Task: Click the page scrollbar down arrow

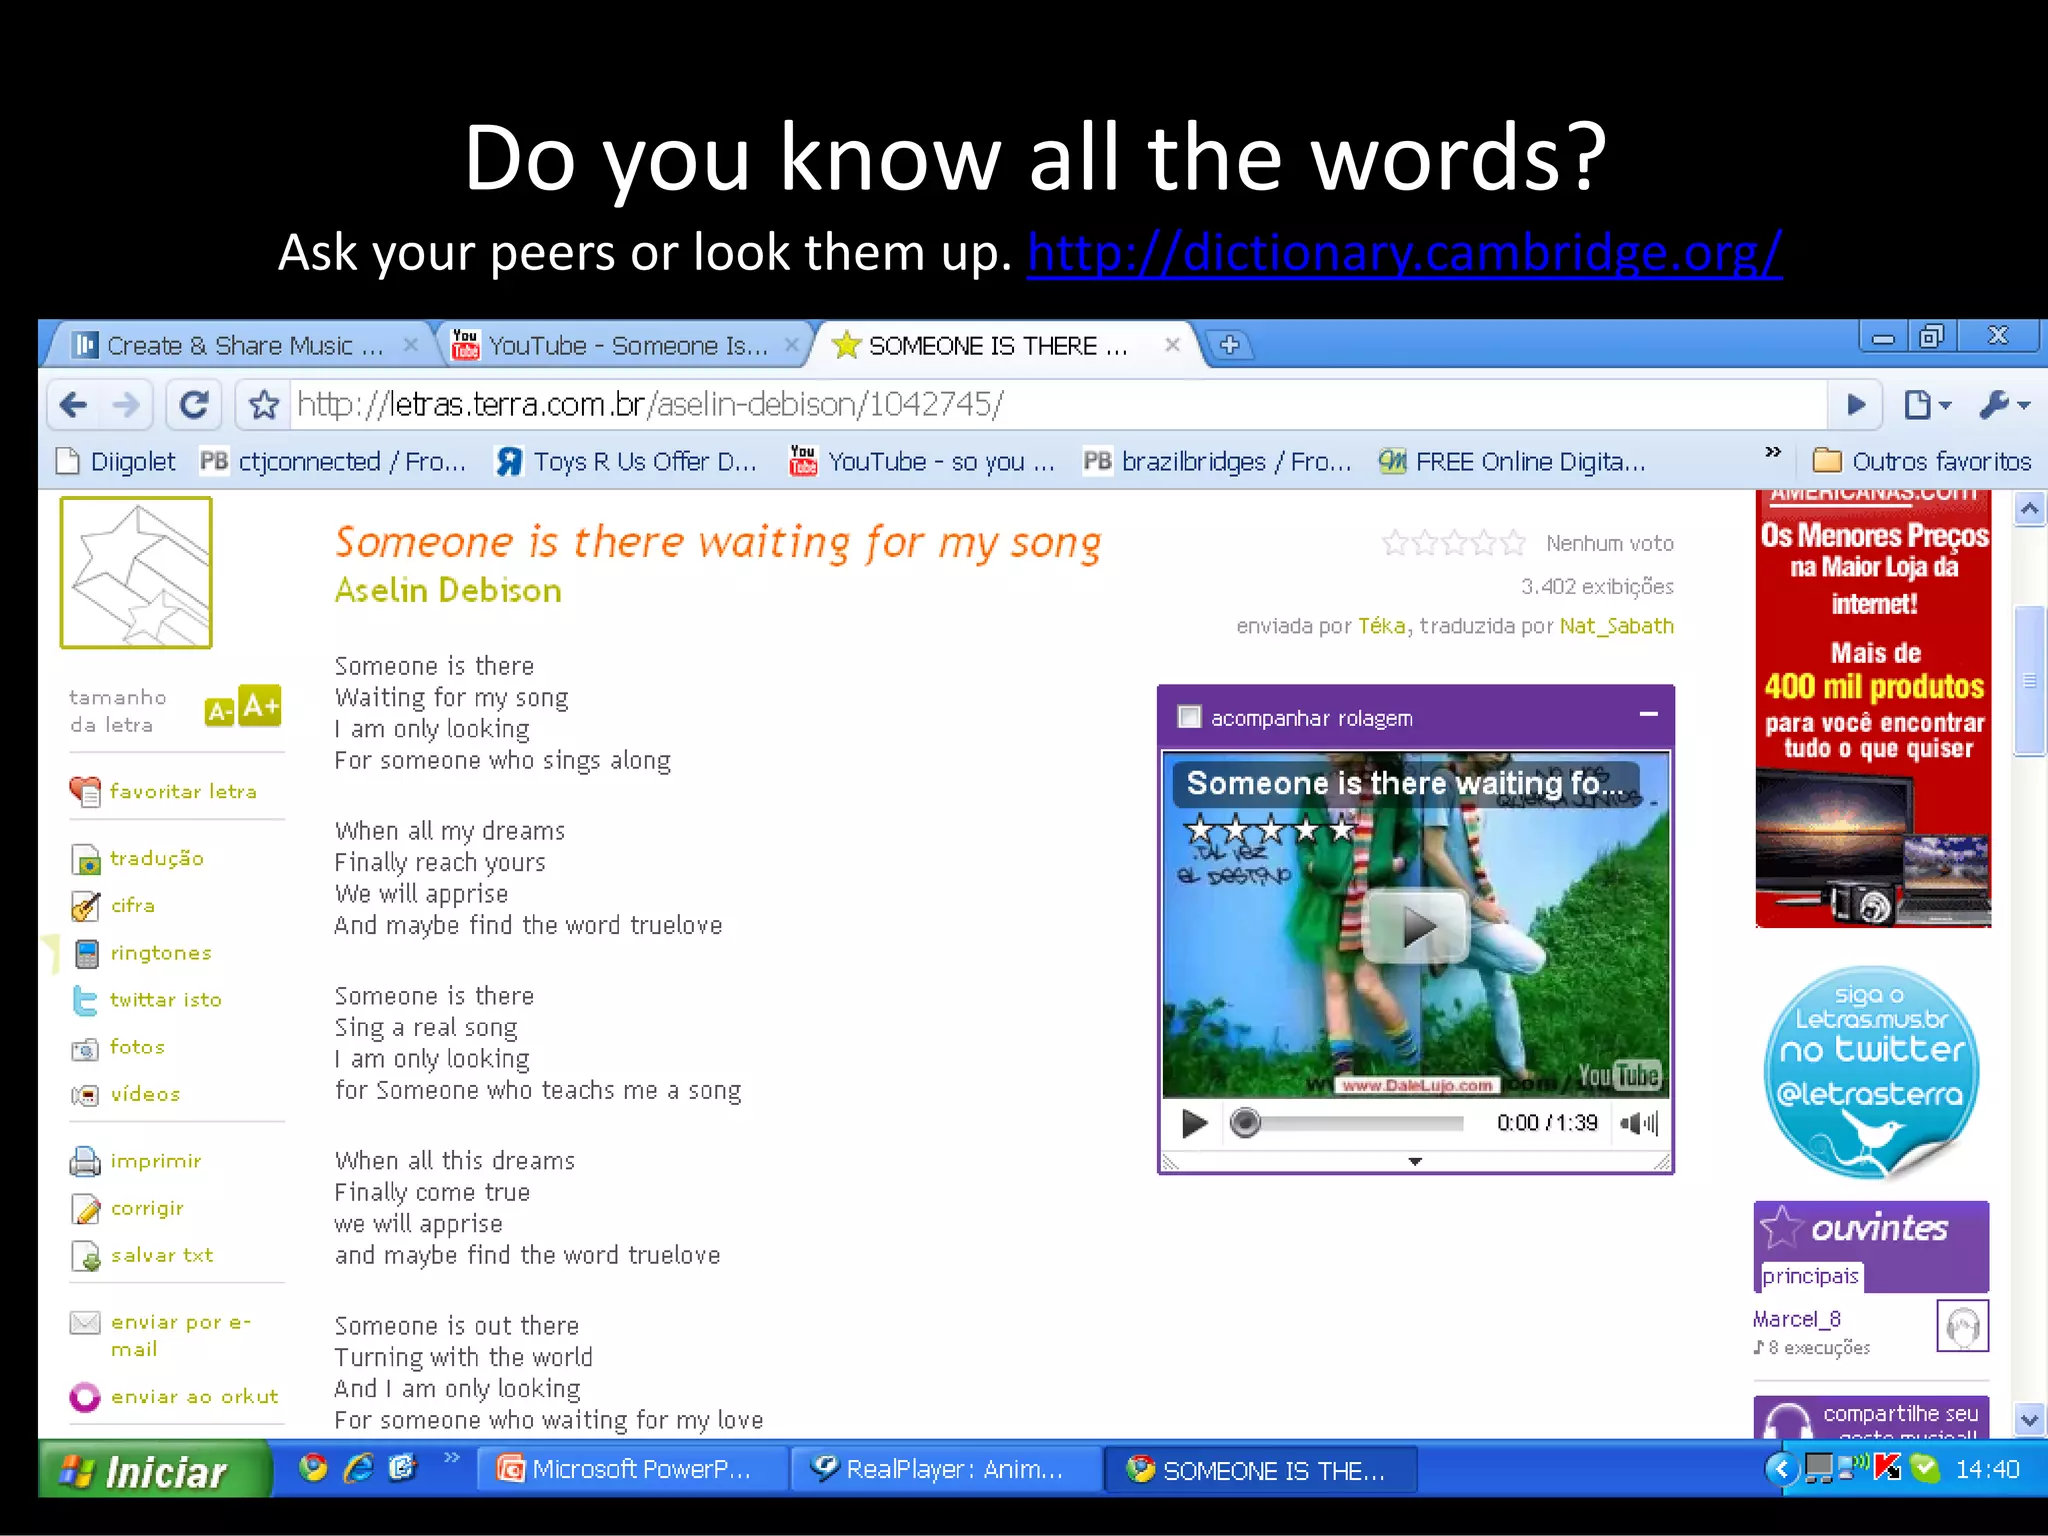Action: [2029, 1419]
